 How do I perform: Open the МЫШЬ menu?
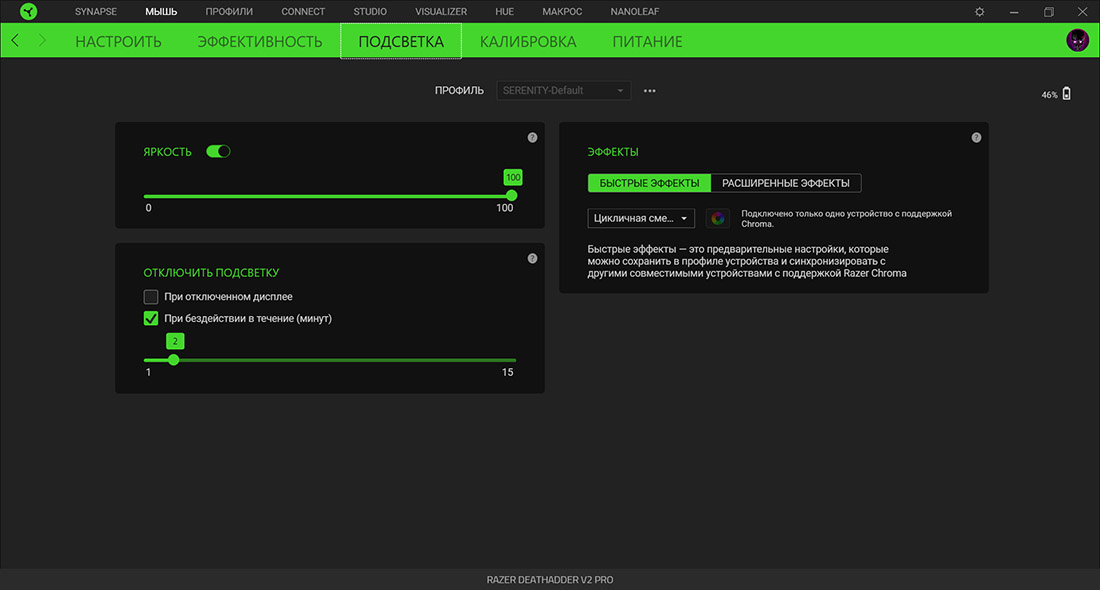pyautogui.click(x=161, y=11)
